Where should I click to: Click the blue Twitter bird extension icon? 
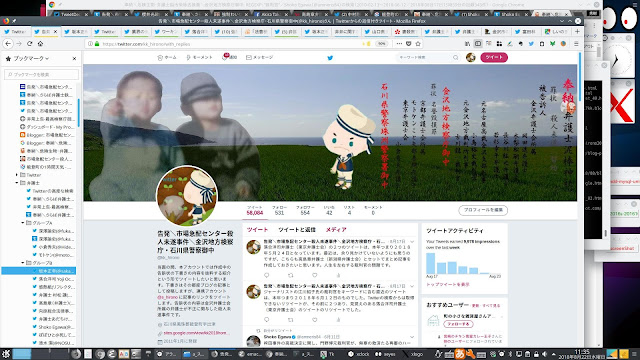(531, 44)
